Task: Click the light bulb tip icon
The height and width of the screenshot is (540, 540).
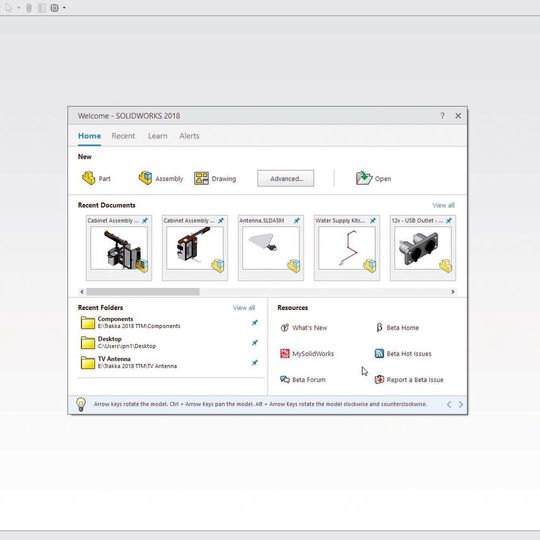Action: (x=81, y=404)
